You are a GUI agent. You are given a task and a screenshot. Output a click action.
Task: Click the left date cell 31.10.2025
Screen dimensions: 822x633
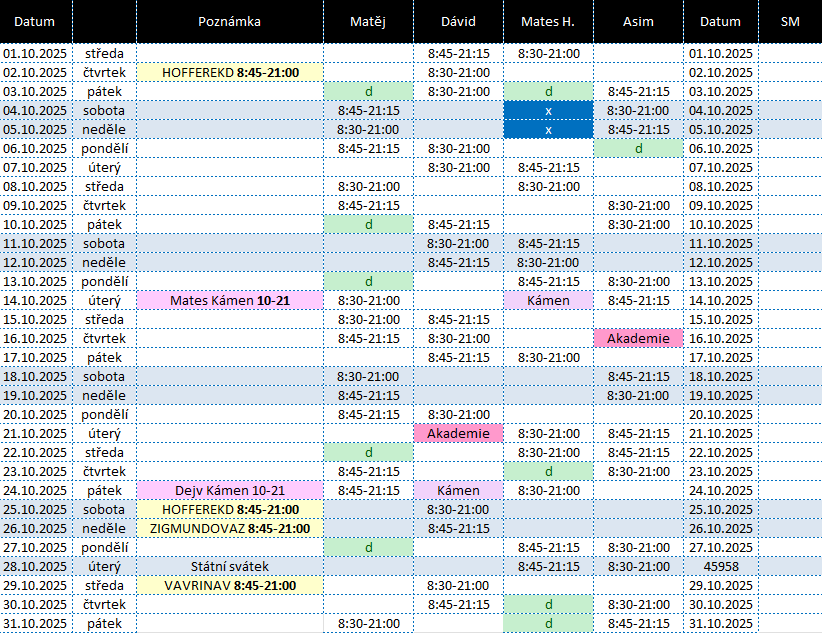(x=36, y=623)
